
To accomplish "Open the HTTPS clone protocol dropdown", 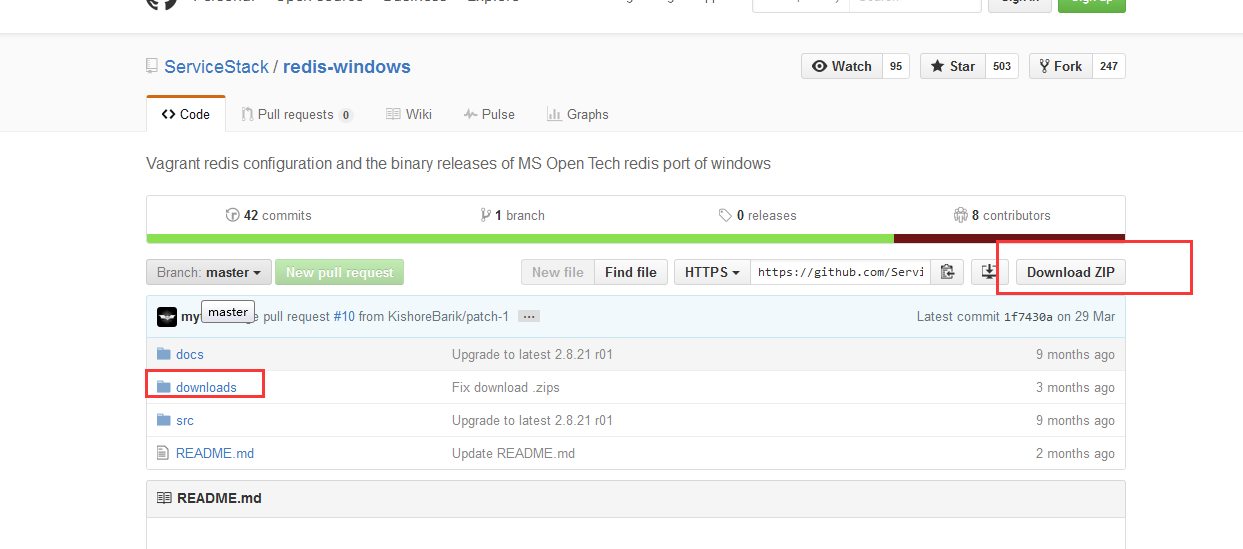I will [x=712, y=272].
